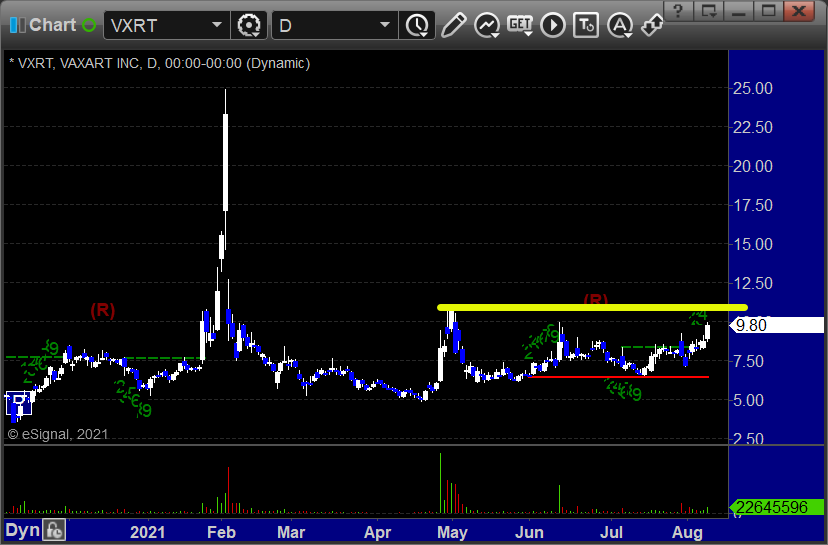Click the tallest February candlestick near 25.00
This screenshot has width=828, height=545.
(225, 162)
